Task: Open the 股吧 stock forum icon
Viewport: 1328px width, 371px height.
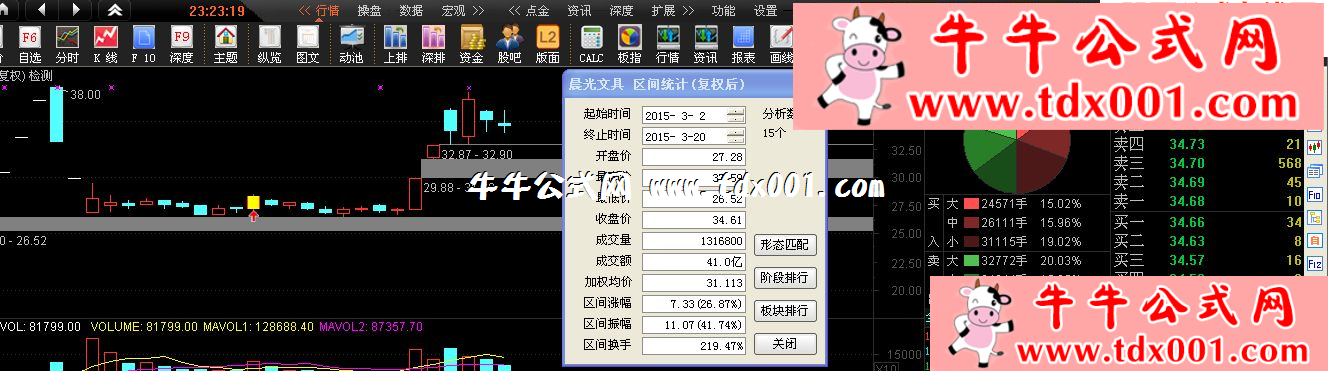Action: pos(510,44)
